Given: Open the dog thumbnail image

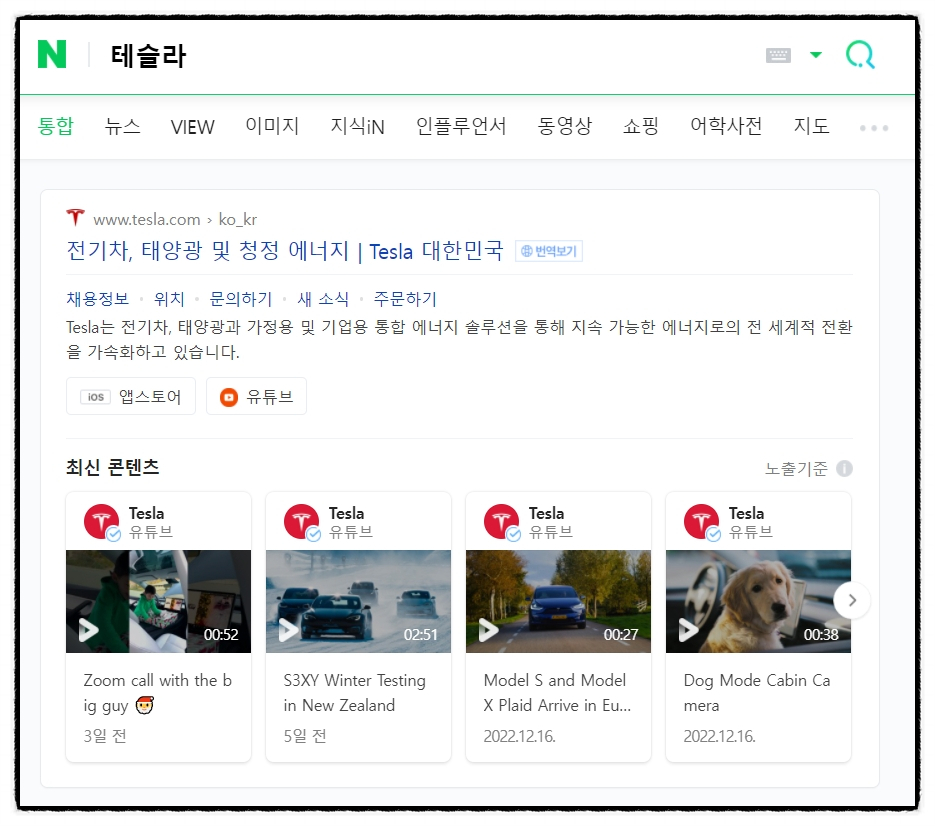Looking at the screenshot, I should click(x=758, y=601).
